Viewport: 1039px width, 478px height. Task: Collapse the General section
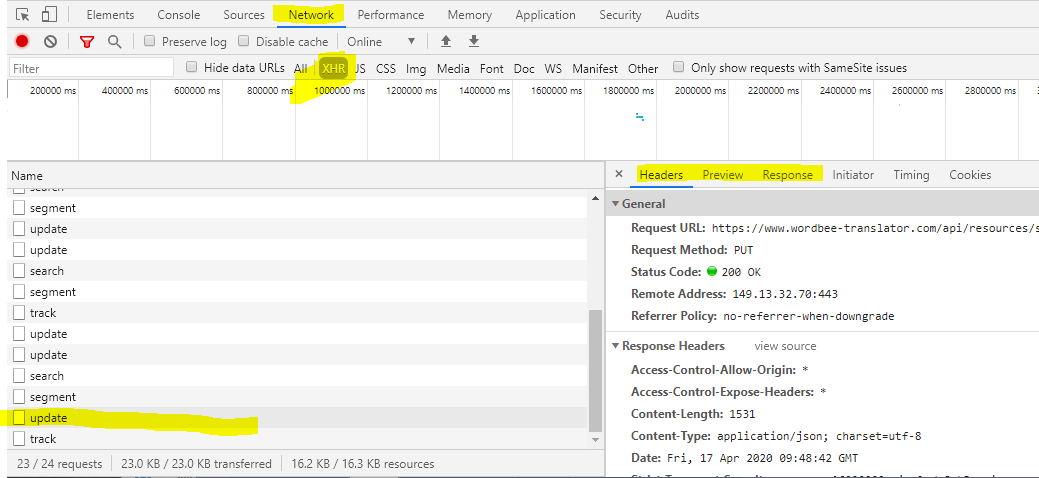pos(615,204)
